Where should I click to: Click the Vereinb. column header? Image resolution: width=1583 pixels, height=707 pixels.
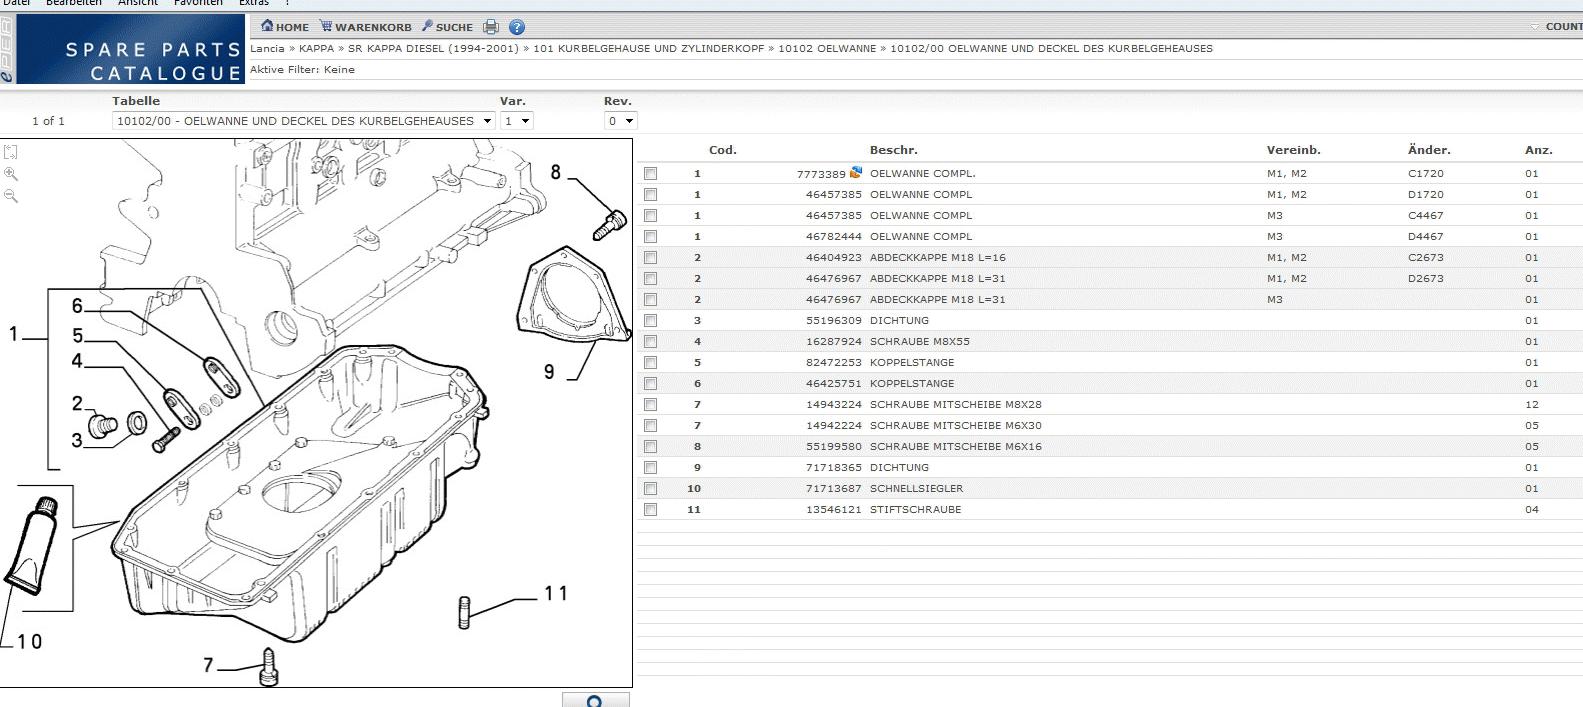[1293, 150]
